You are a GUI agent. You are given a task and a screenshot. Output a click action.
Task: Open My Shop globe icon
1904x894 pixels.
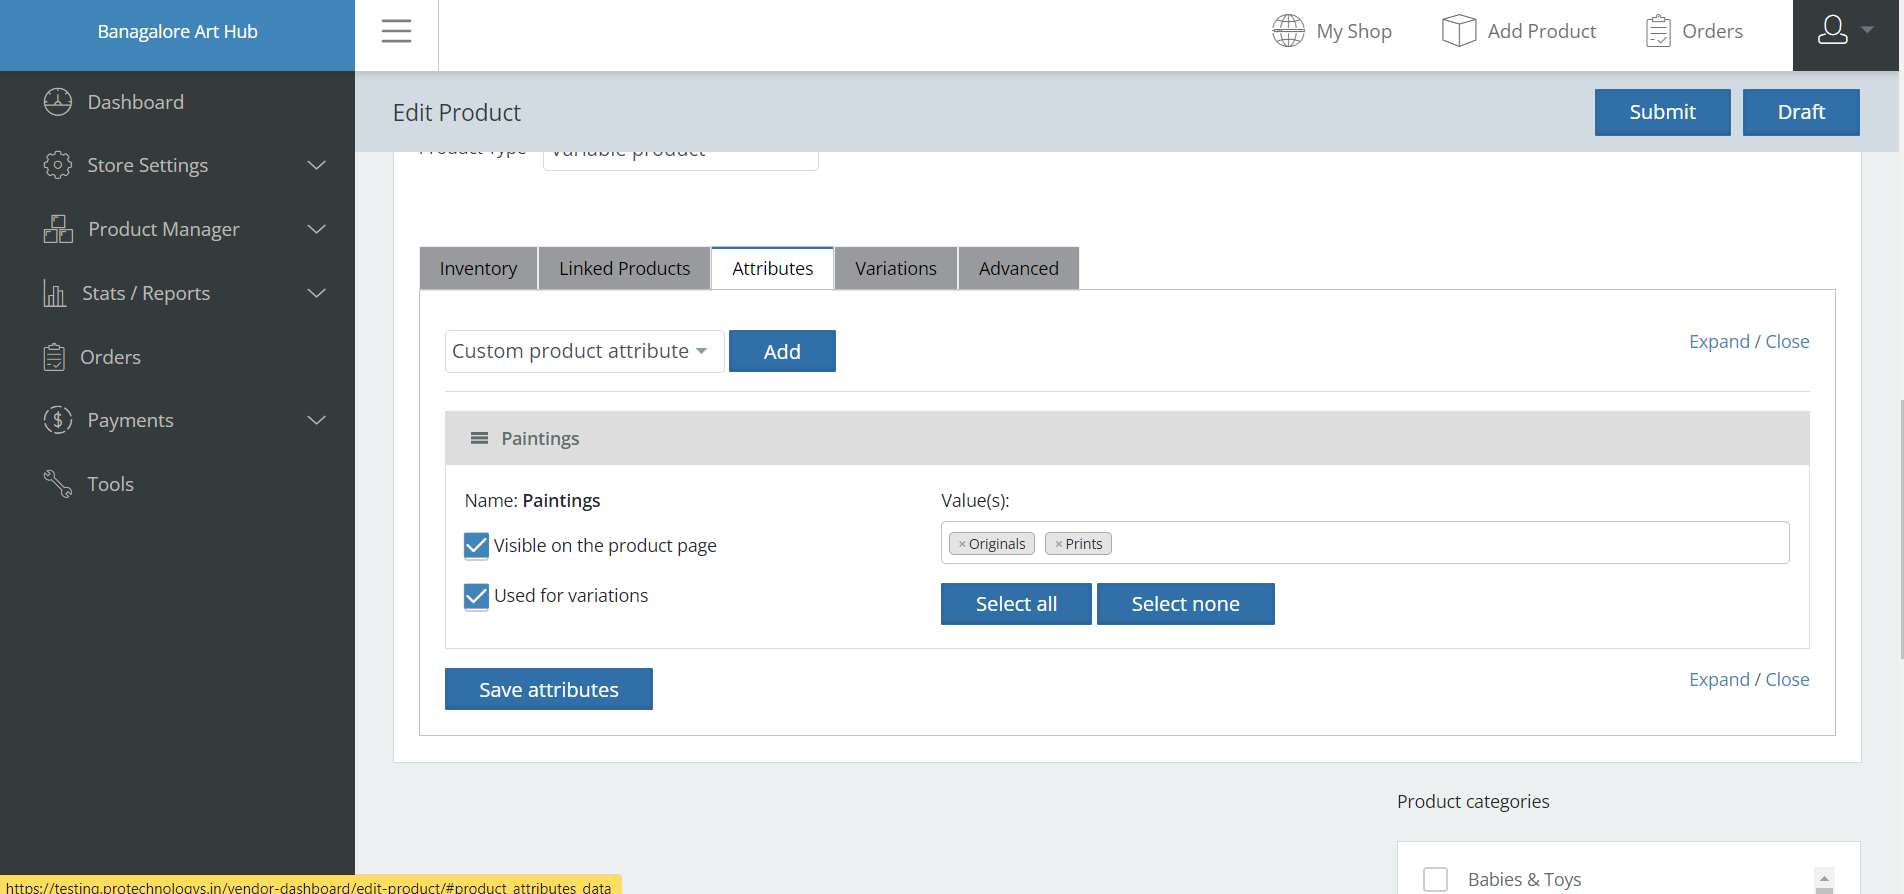[x=1288, y=31]
